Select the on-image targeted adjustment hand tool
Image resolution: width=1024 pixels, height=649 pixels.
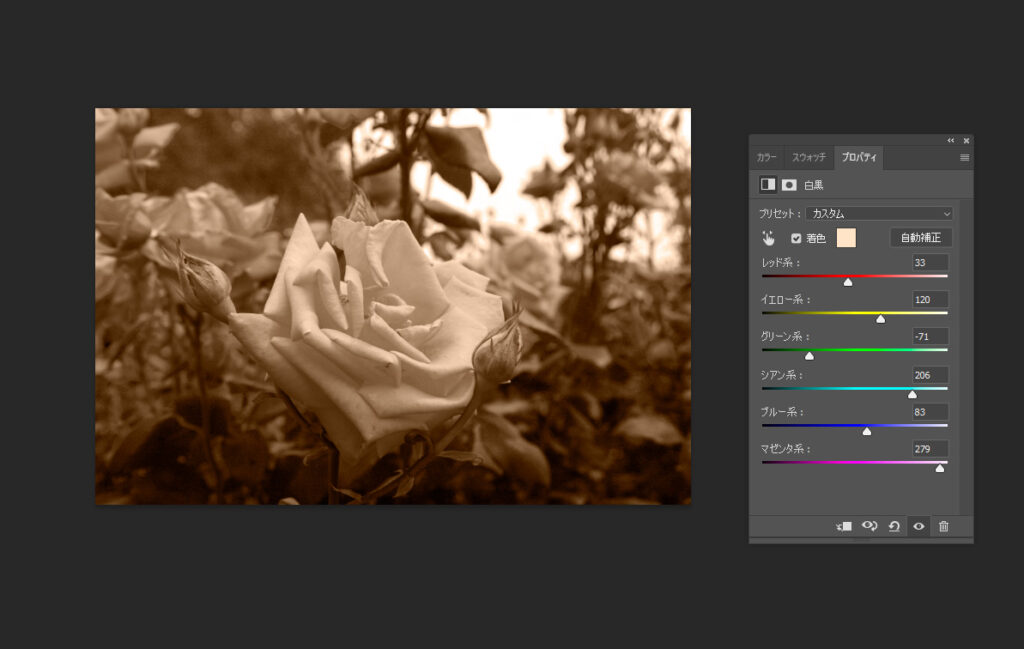[768, 238]
